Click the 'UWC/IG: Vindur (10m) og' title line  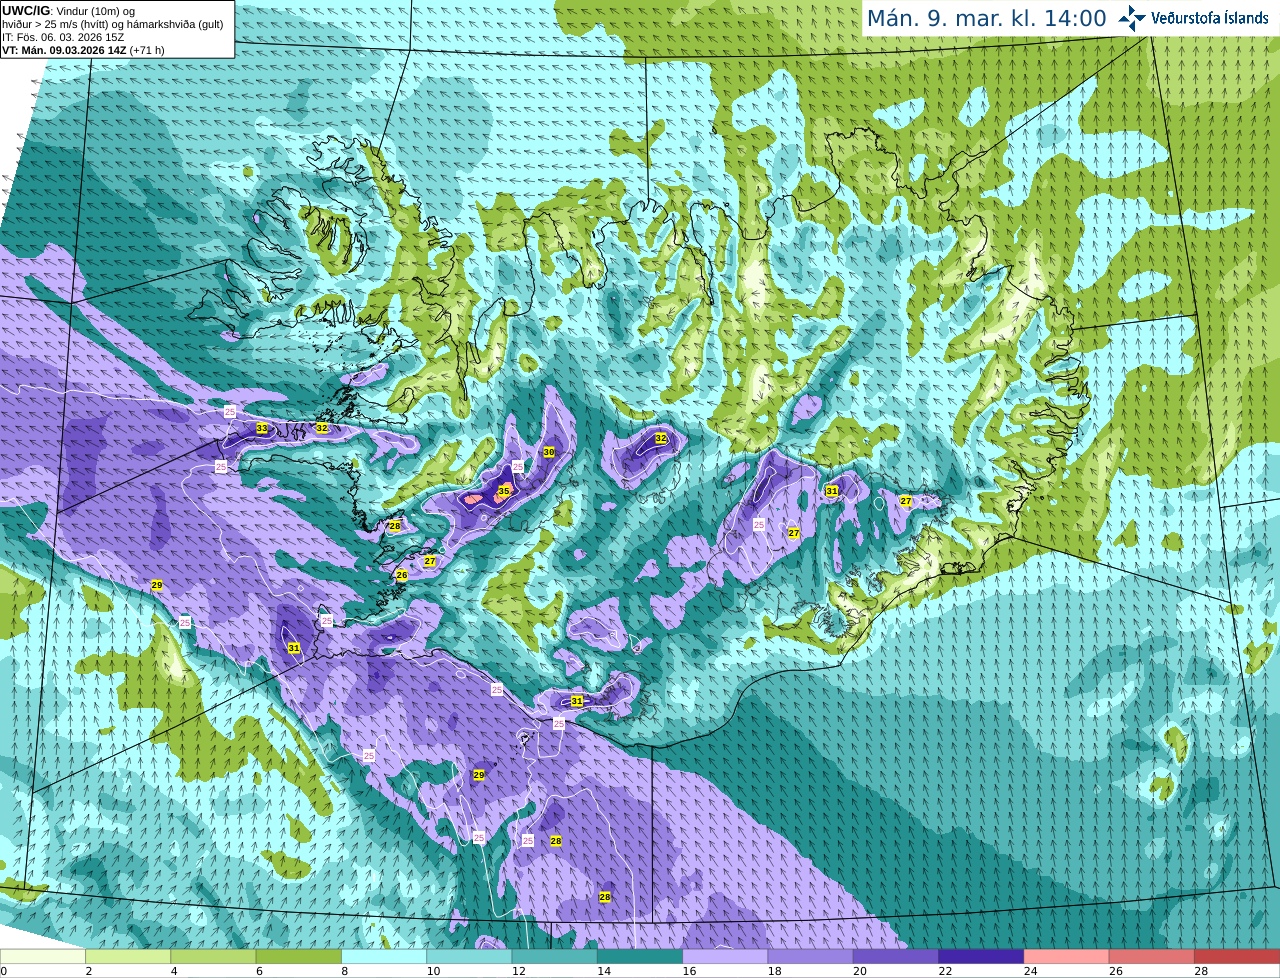click(x=69, y=11)
